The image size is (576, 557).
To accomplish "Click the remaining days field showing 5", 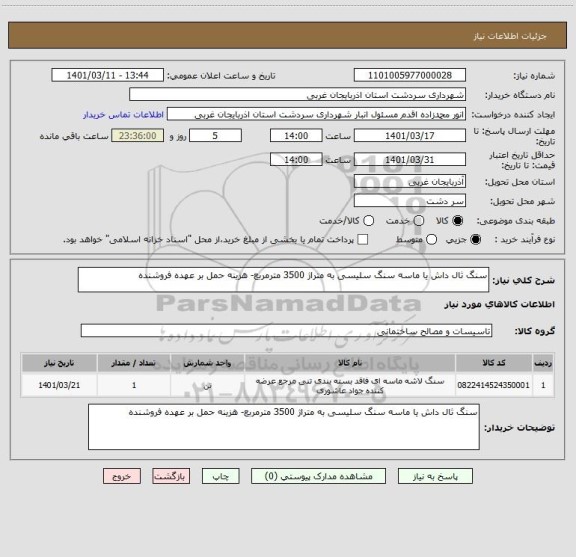I will [215, 136].
